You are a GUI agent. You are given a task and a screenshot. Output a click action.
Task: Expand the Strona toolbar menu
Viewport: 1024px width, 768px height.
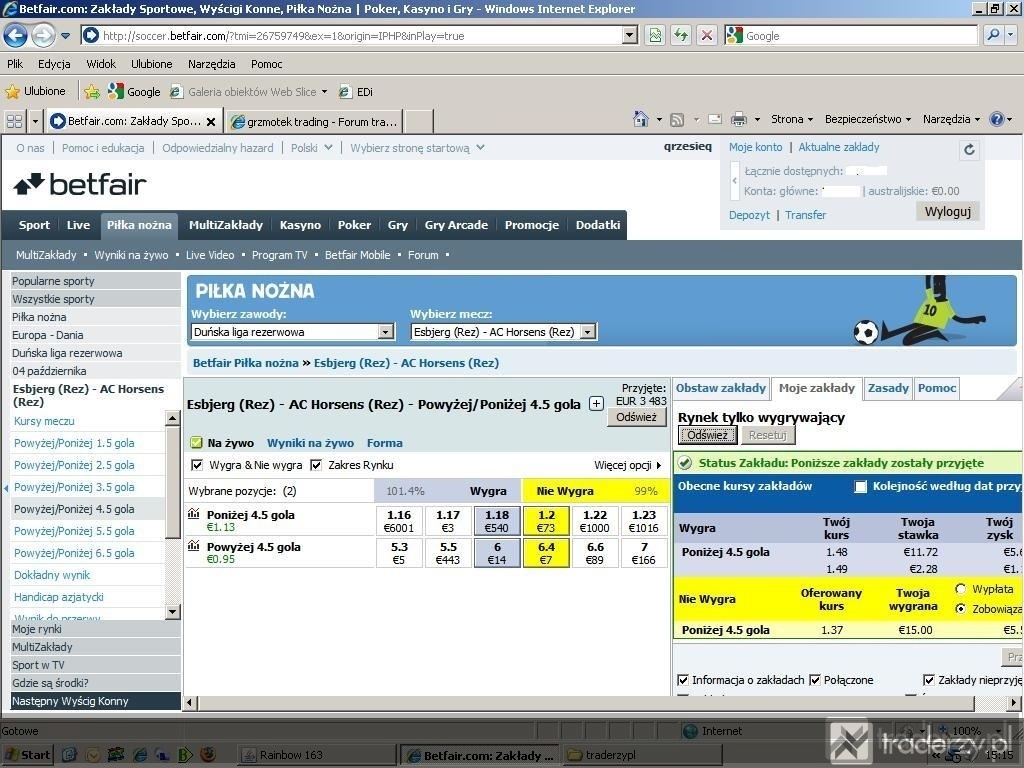coord(792,119)
